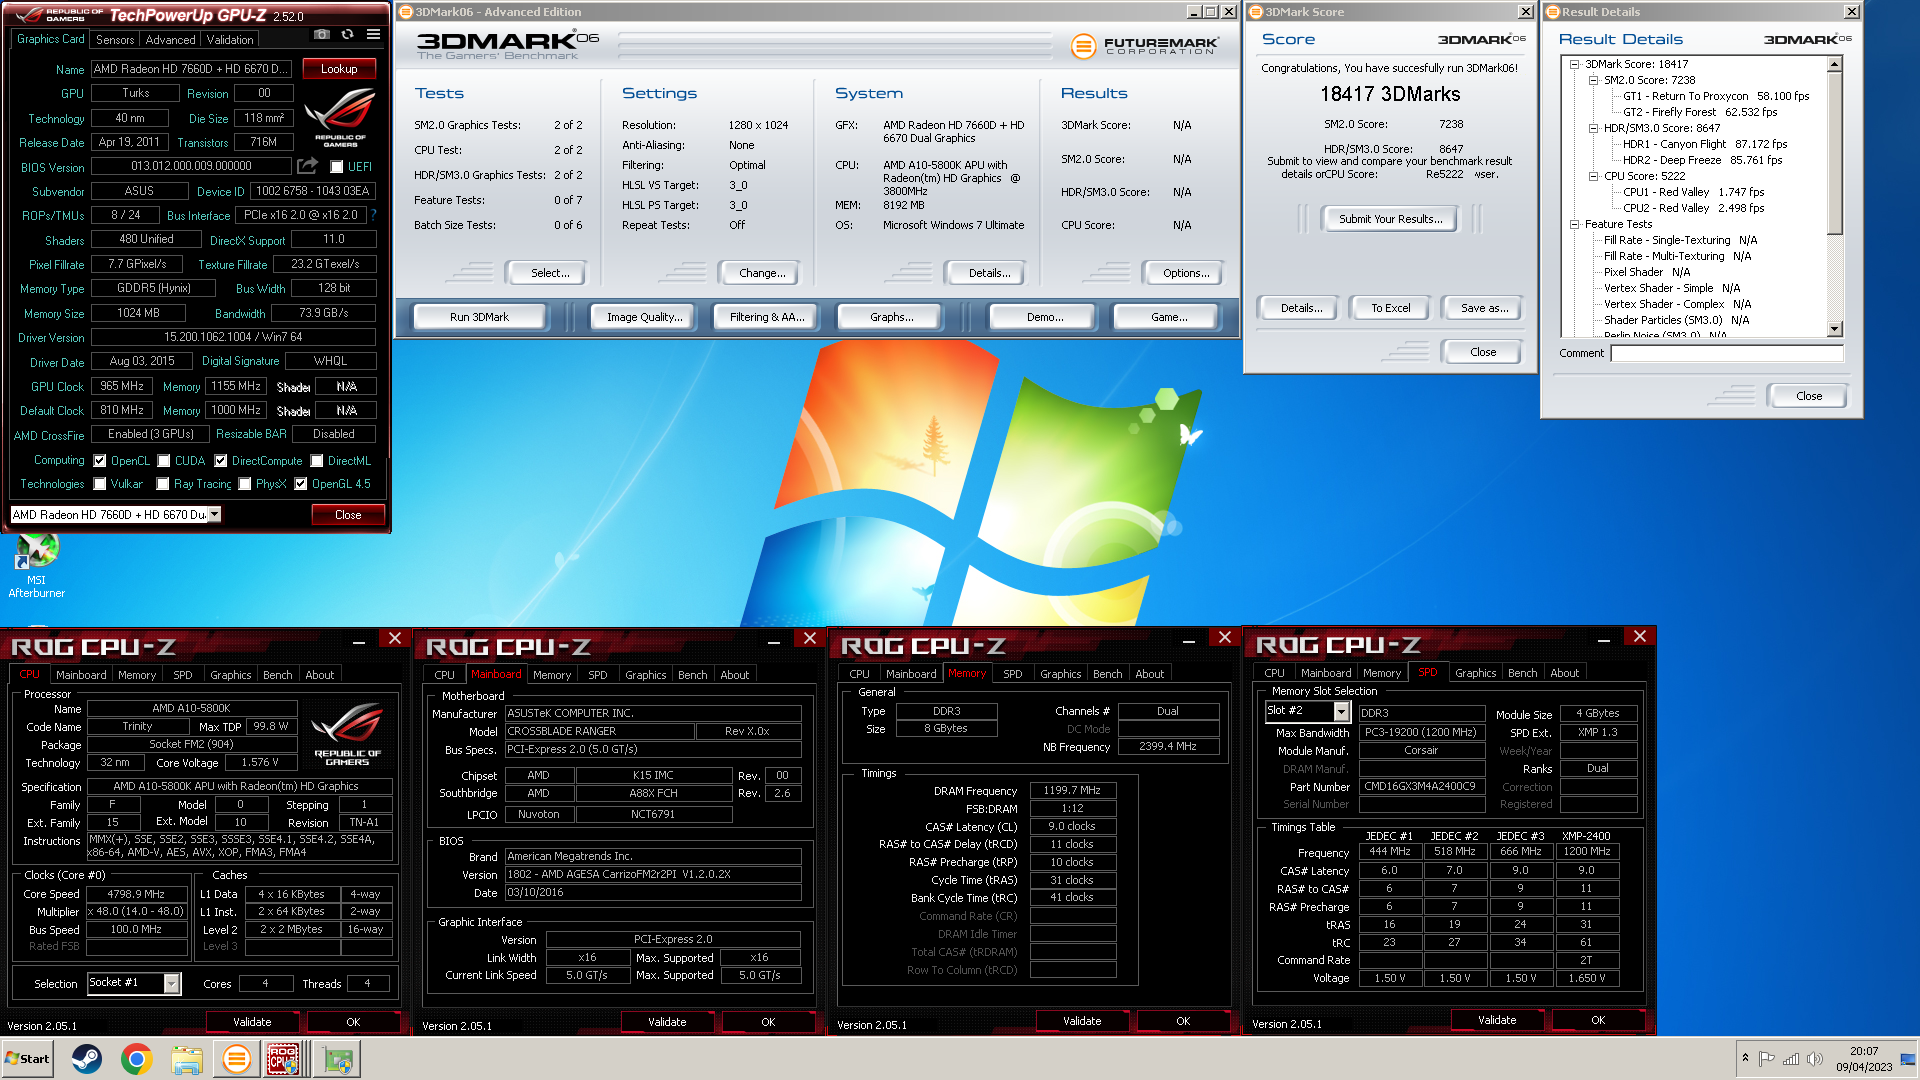
Task: Take a GPU-Z screenshot with camera icon
Action: (x=321, y=34)
